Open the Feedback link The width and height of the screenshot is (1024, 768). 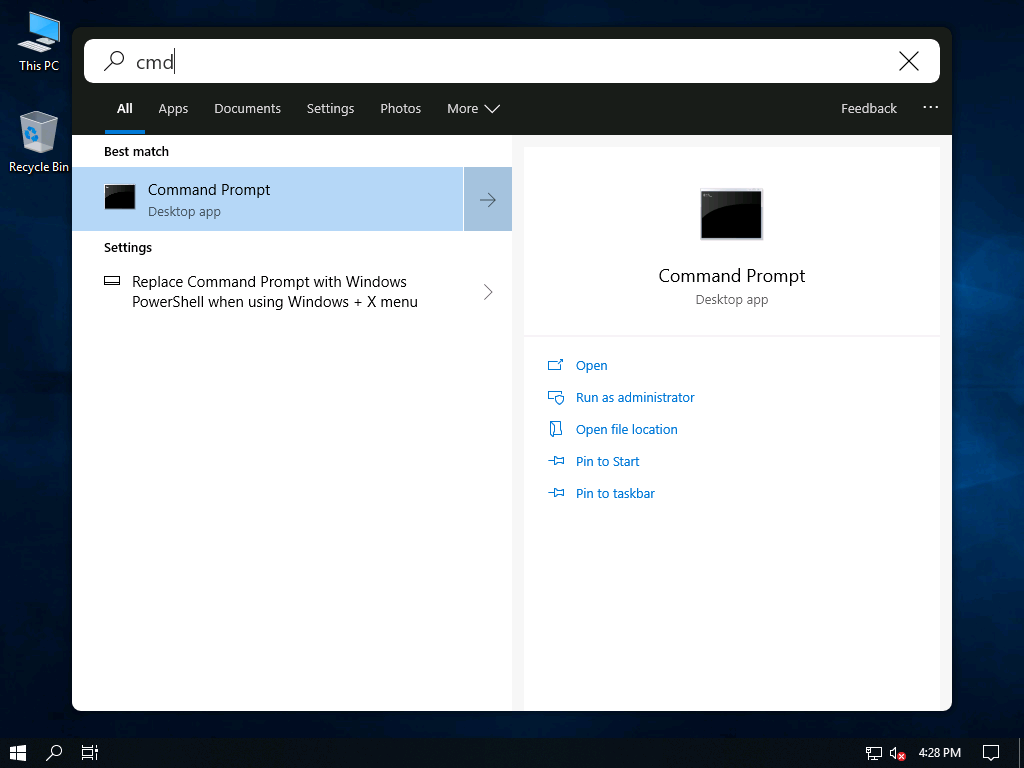(x=869, y=108)
